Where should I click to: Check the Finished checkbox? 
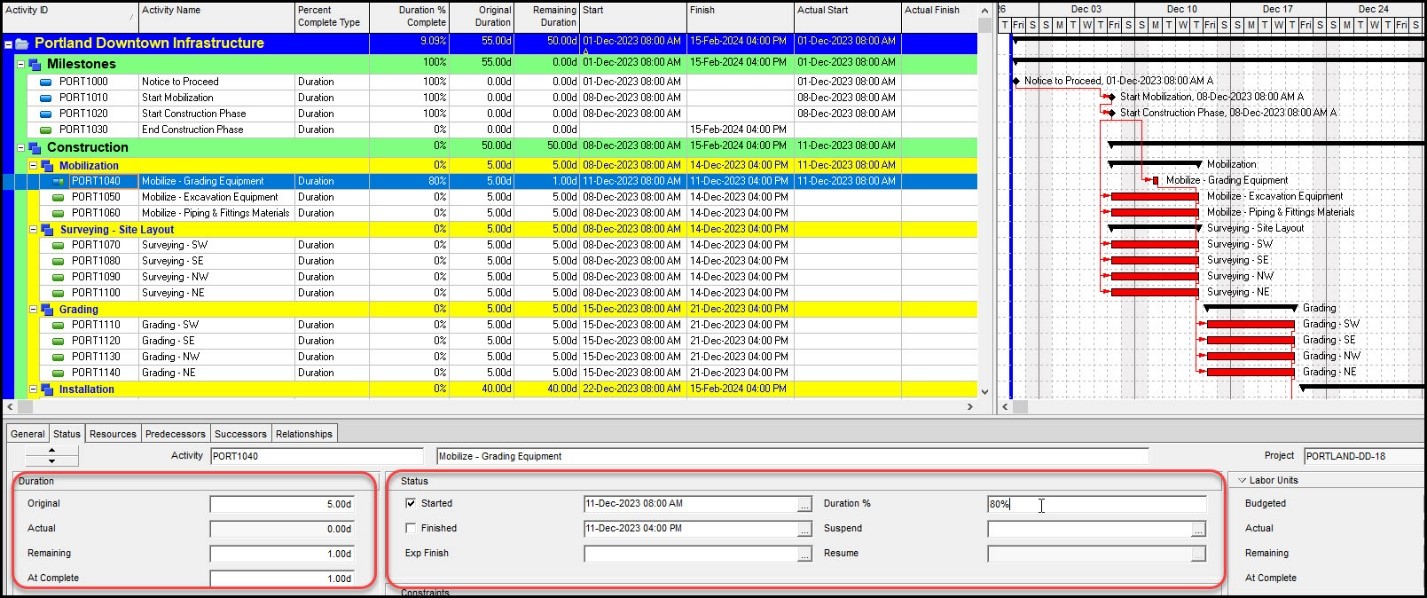(410, 528)
